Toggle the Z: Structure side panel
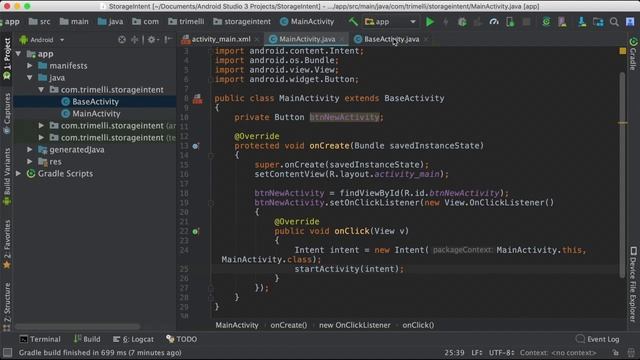640x360 pixels. point(7,307)
